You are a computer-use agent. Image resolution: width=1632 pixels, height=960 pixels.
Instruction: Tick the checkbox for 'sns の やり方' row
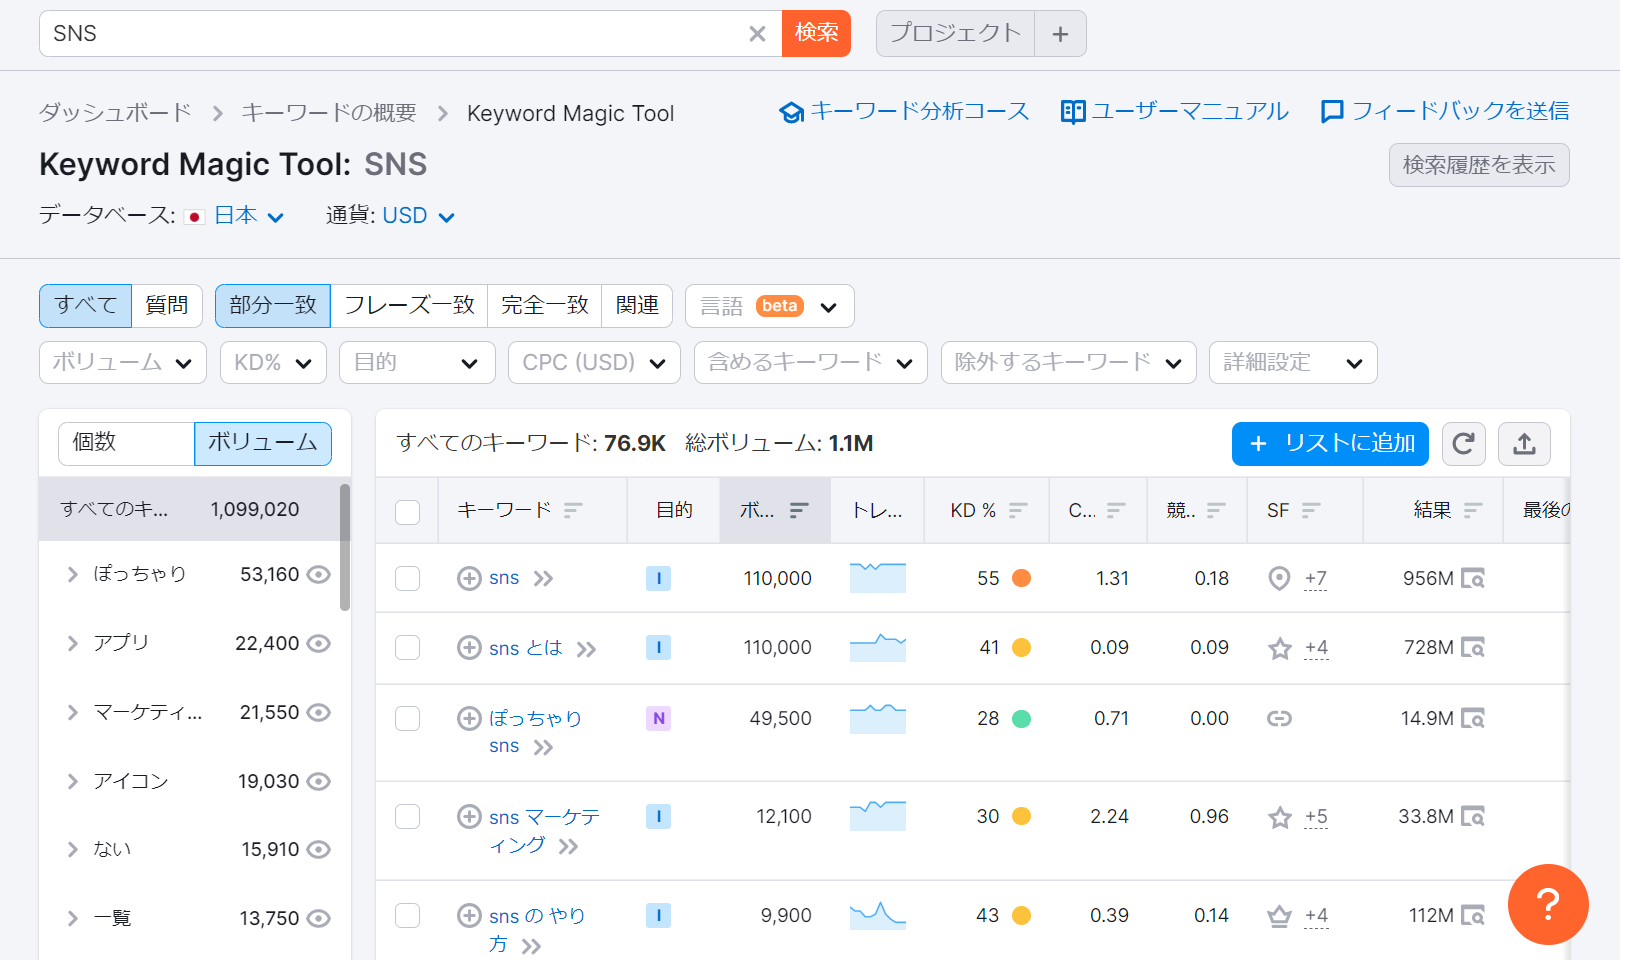tap(407, 915)
